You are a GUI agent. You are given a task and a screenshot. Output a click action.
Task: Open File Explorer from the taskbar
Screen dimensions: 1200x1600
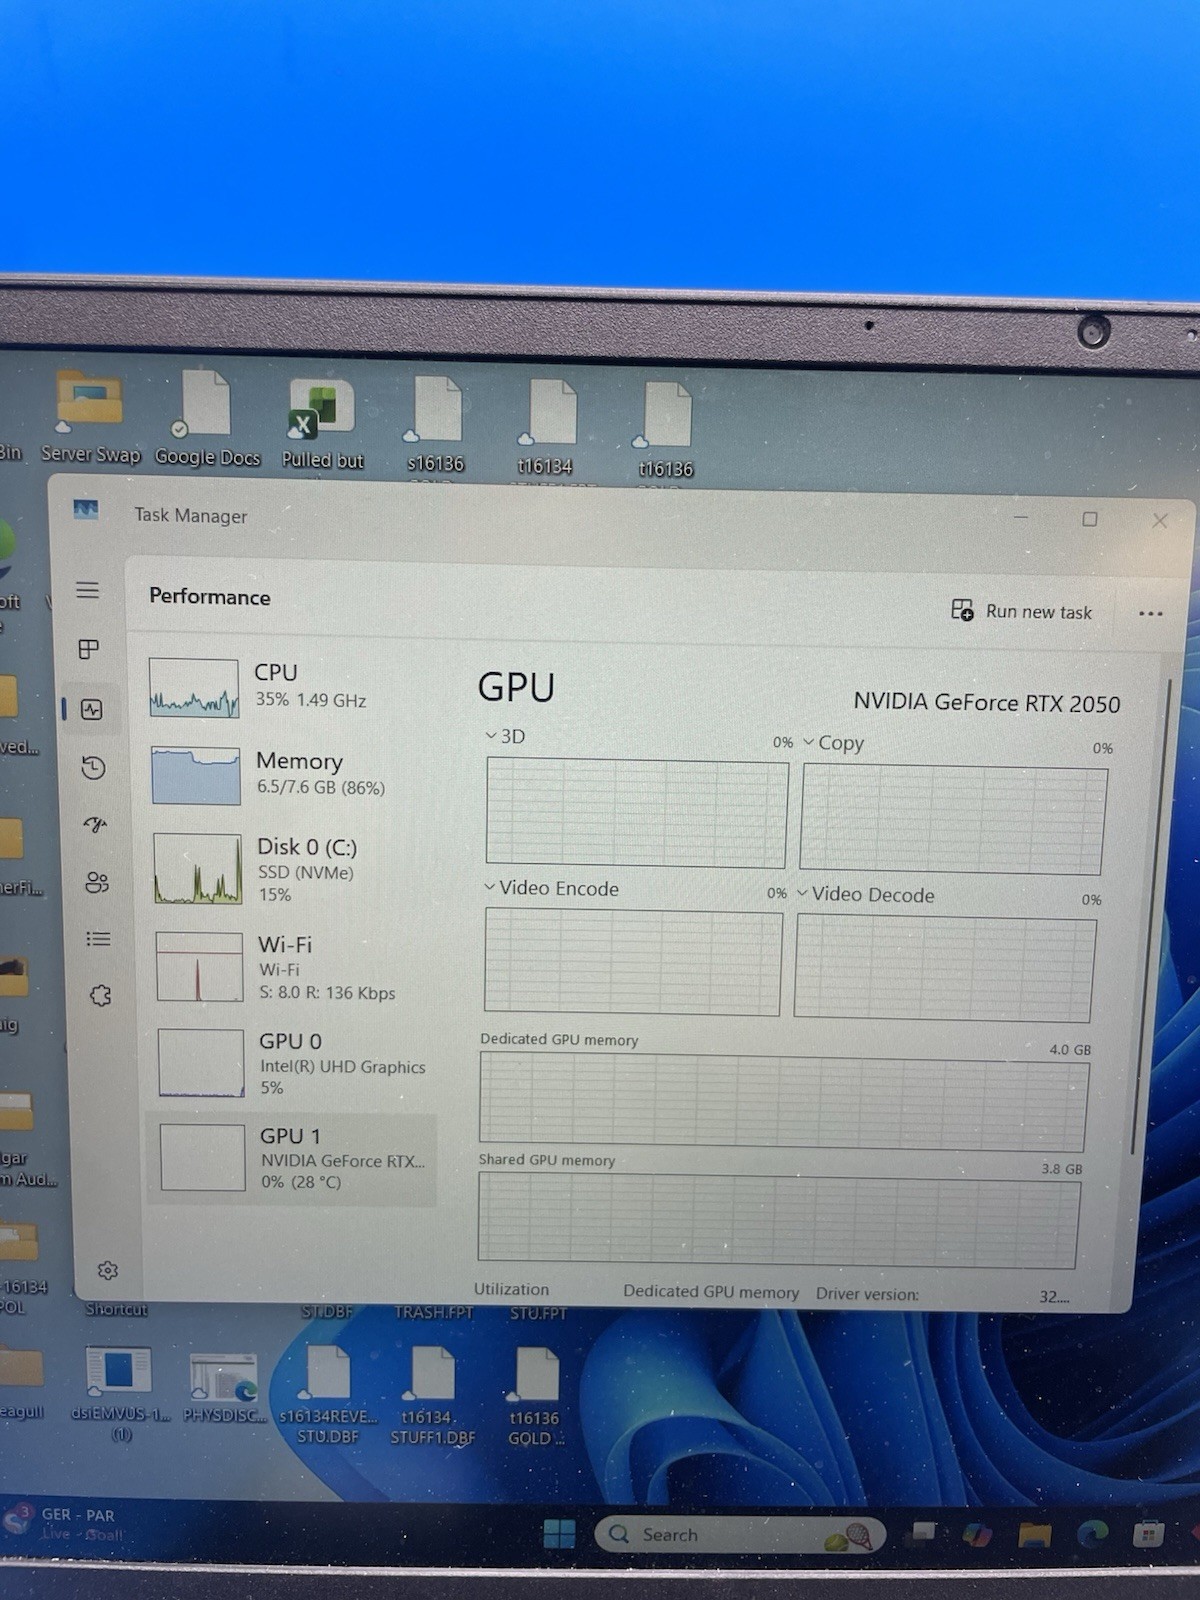pyautogui.click(x=1035, y=1534)
